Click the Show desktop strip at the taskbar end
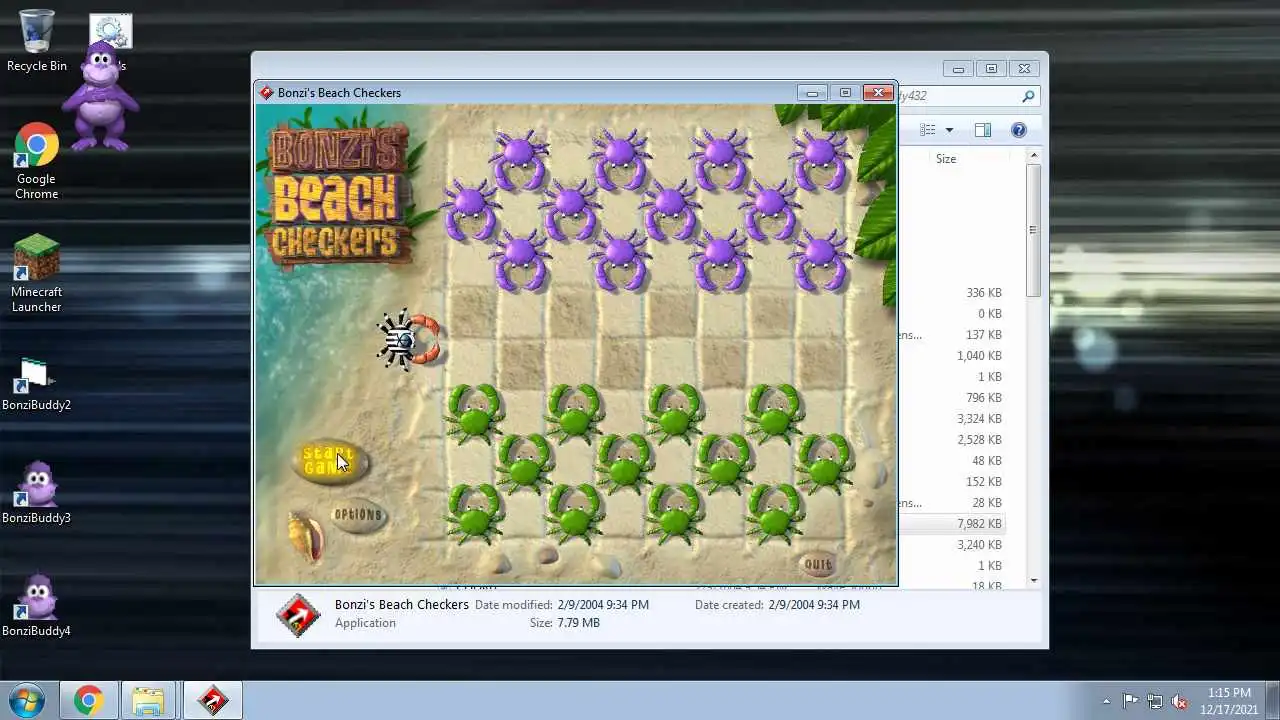 1272,701
